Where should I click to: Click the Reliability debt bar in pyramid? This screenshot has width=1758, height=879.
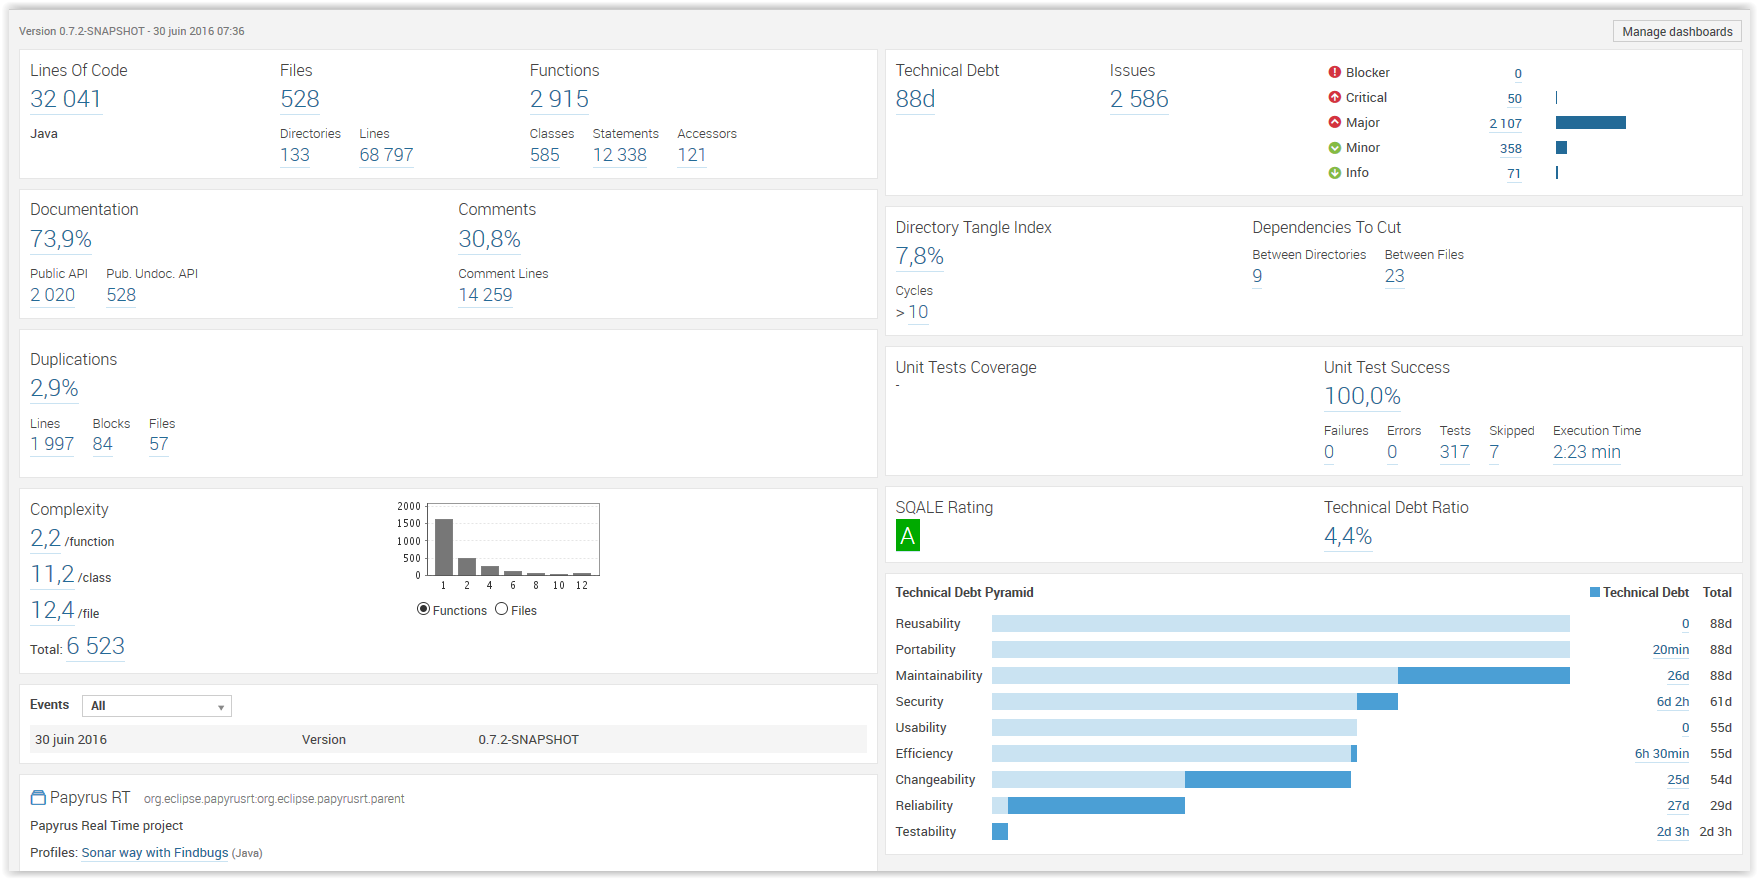pyautogui.click(x=1096, y=806)
